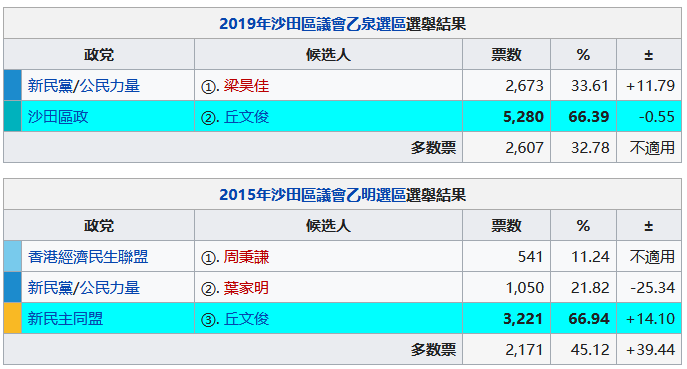The height and width of the screenshot is (369, 687).
Task: Click 候选人 column header in 2015 table
Action: click(328, 225)
